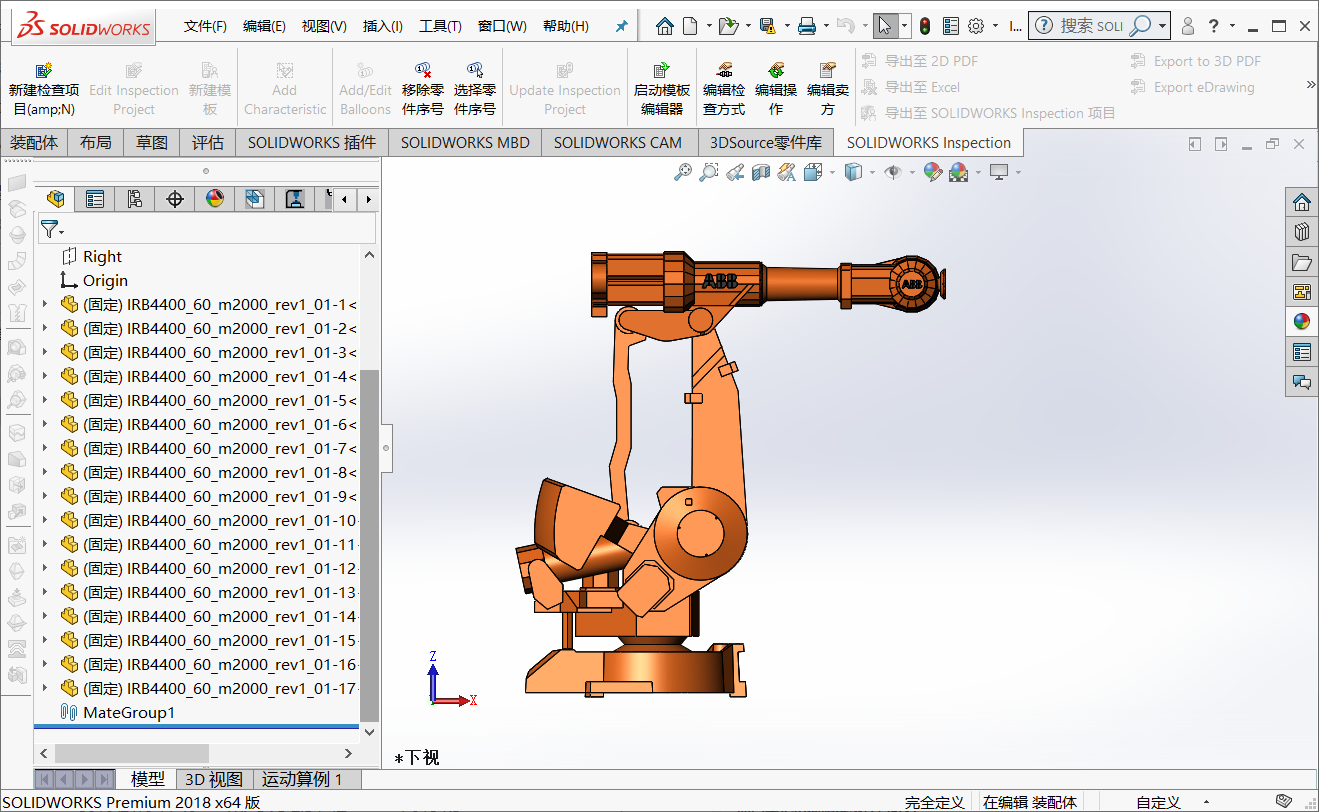Switch to the DisplayManager color wheel tab
1319x812 pixels.
[214, 198]
